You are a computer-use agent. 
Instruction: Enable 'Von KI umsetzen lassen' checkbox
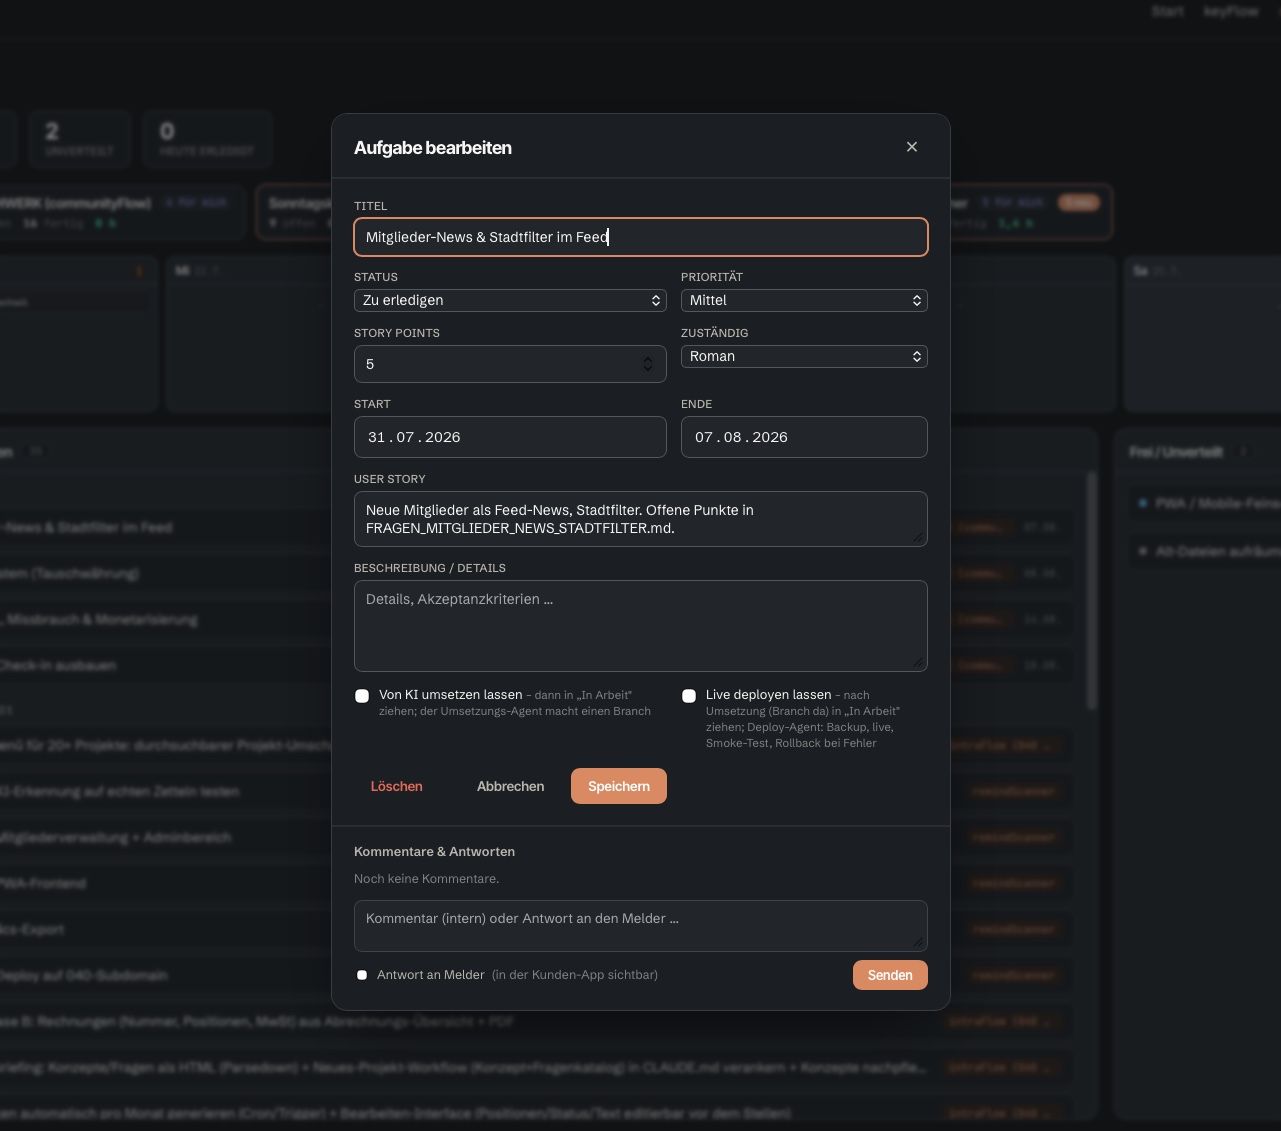pos(362,696)
